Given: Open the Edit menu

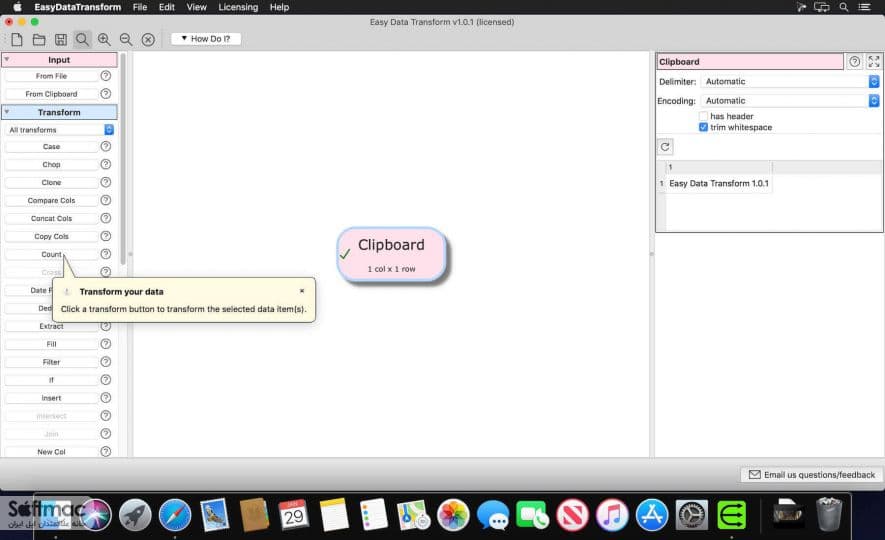Looking at the screenshot, I should click(x=167, y=7).
